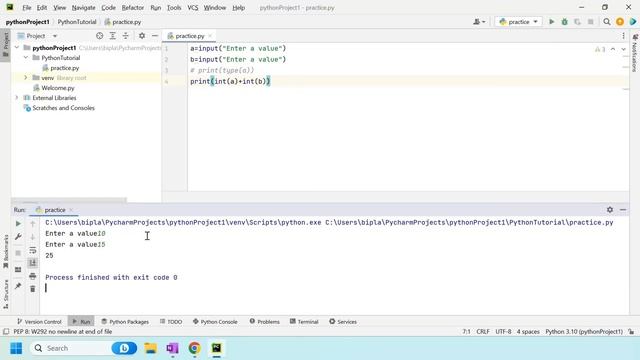
Task: Hide the Run tool window
Action: coord(623,209)
